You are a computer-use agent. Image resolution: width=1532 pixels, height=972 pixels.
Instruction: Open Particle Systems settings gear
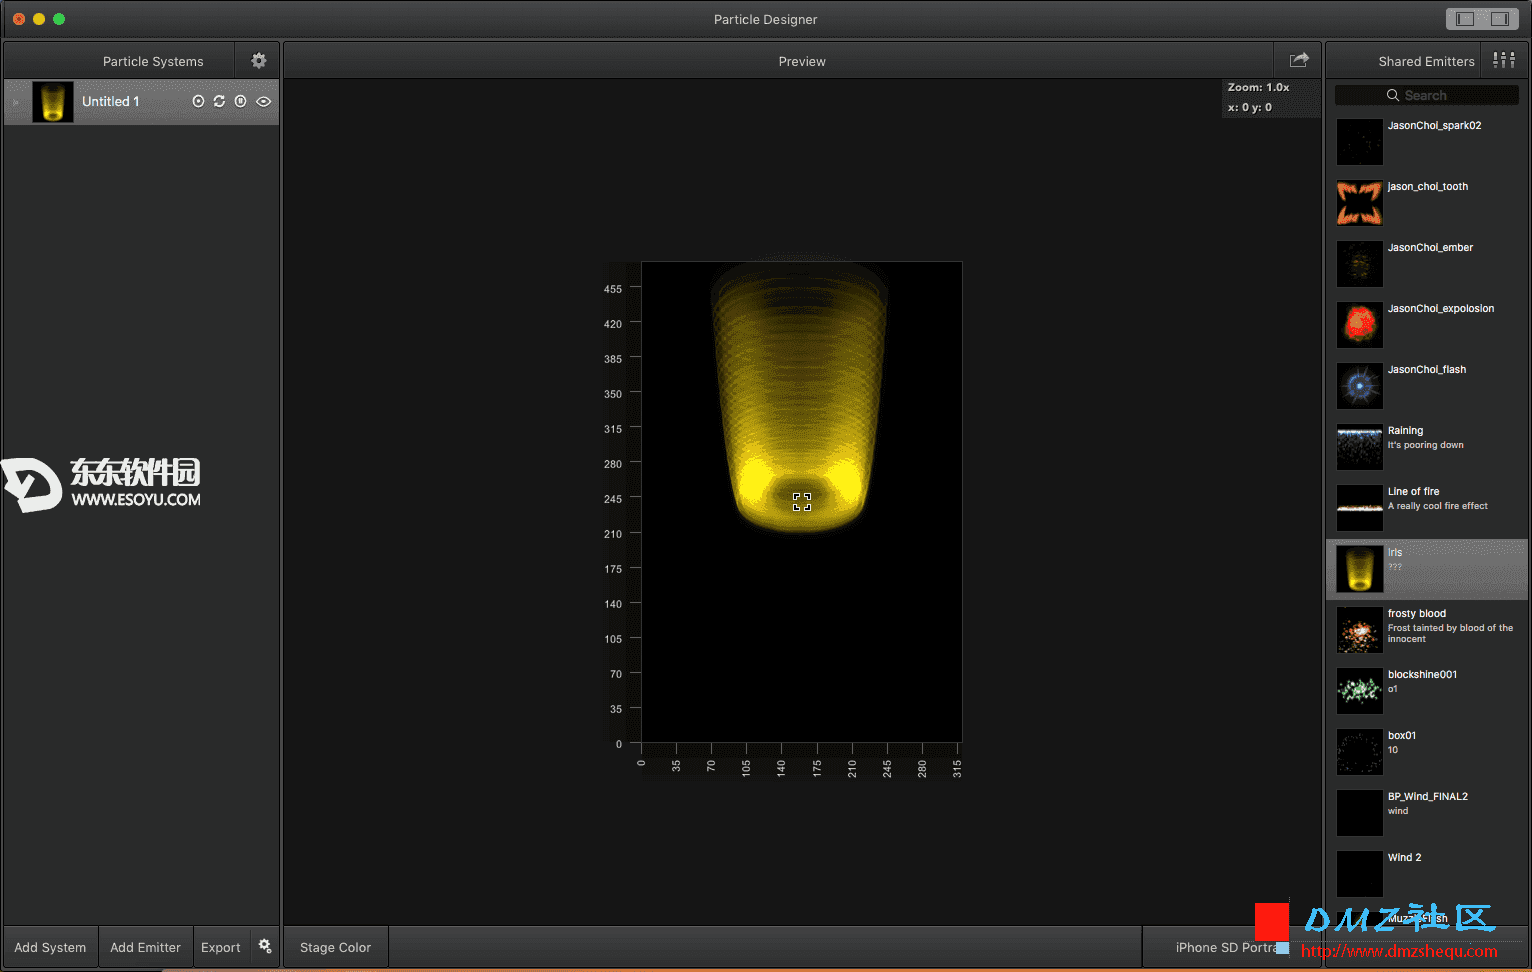point(259,61)
